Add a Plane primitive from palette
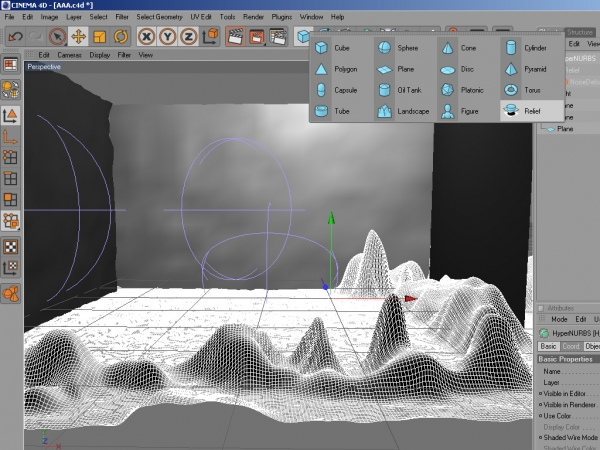Image resolution: width=600 pixels, height=450 pixels. coord(405,69)
